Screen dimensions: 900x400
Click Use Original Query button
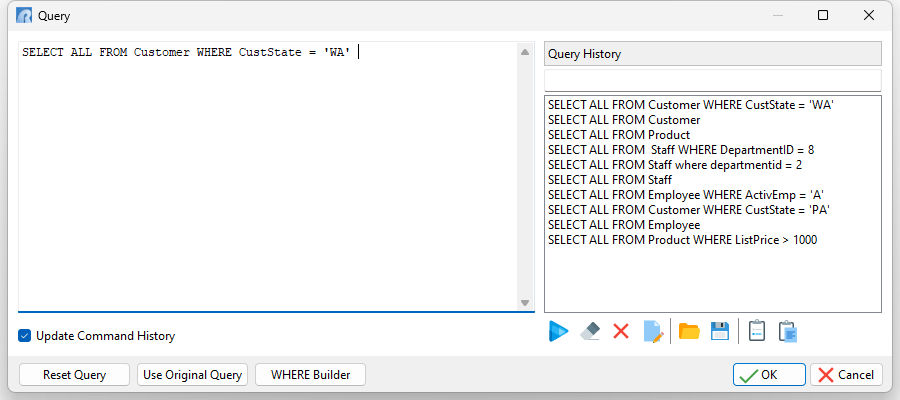(192, 375)
